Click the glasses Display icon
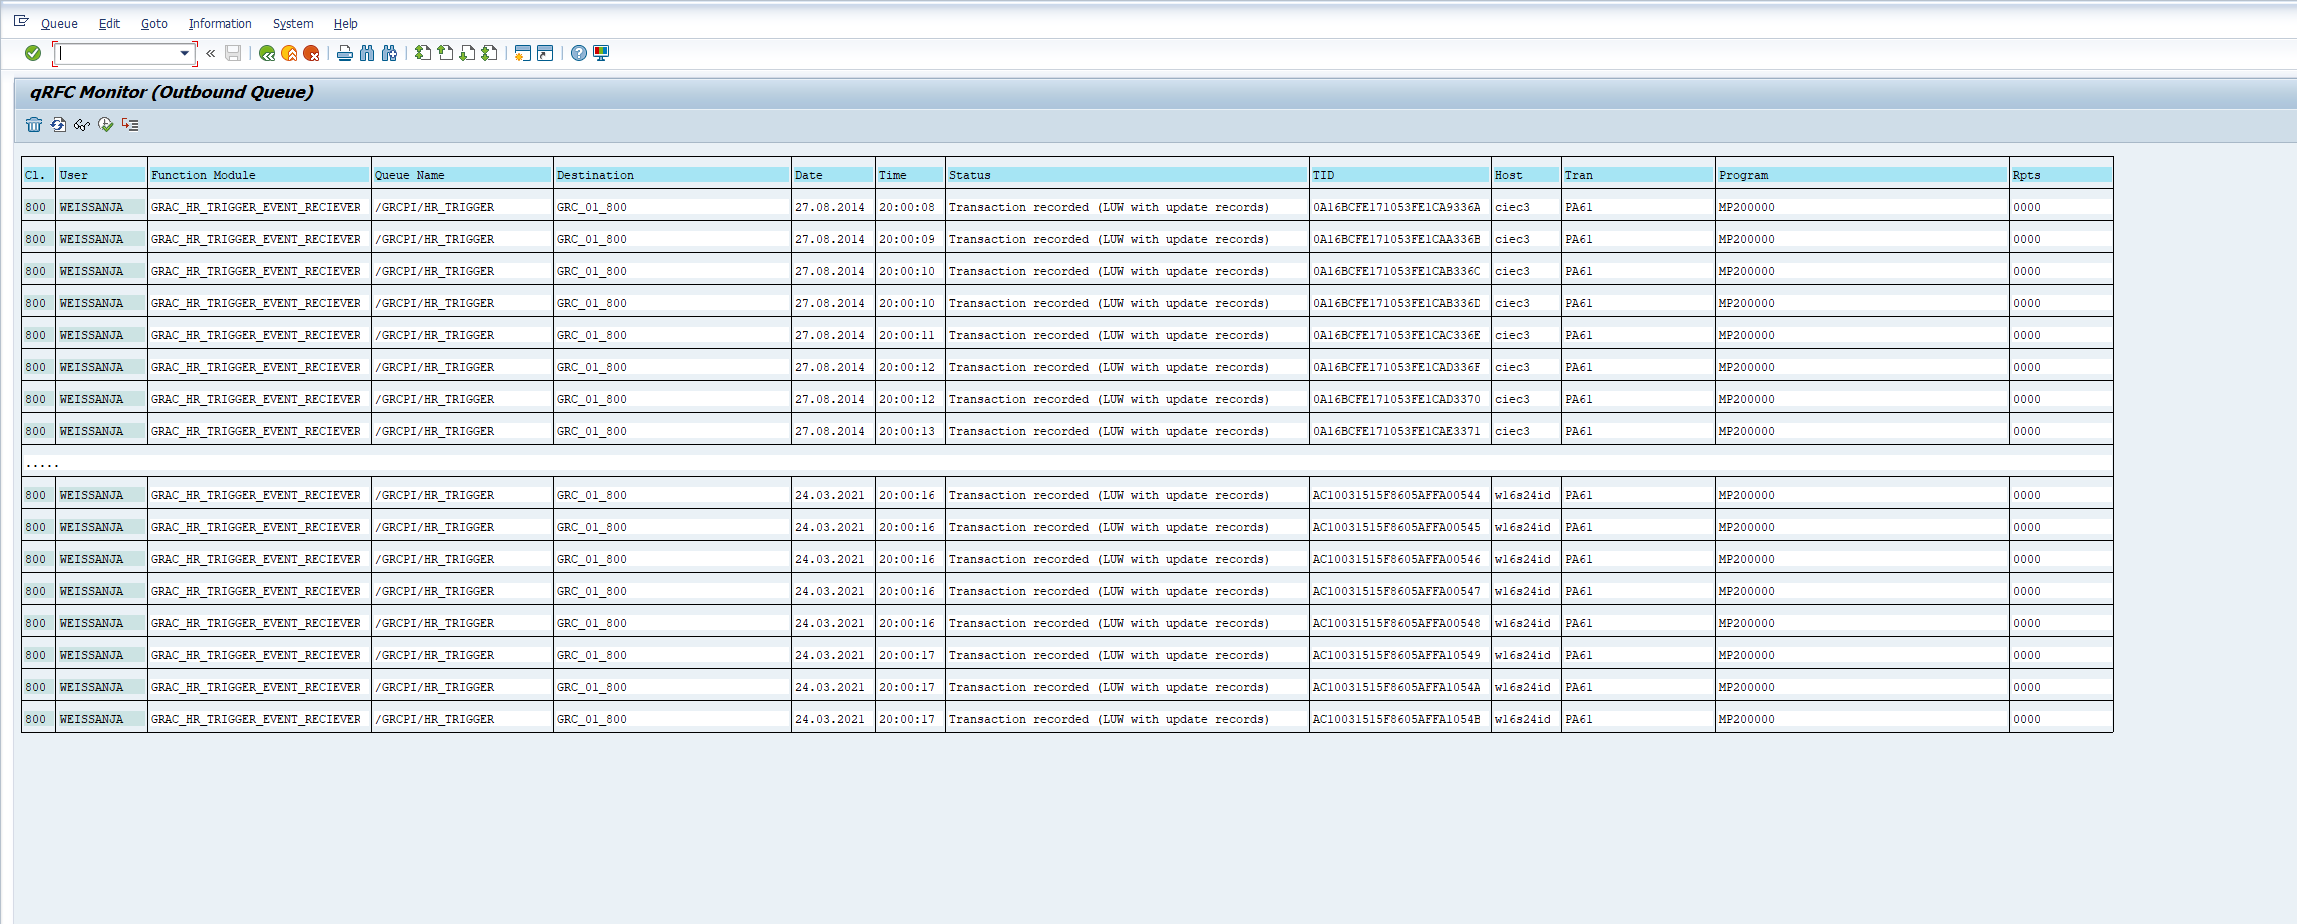The width and height of the screenshot is (2297, 924). [x=82, y=125]
